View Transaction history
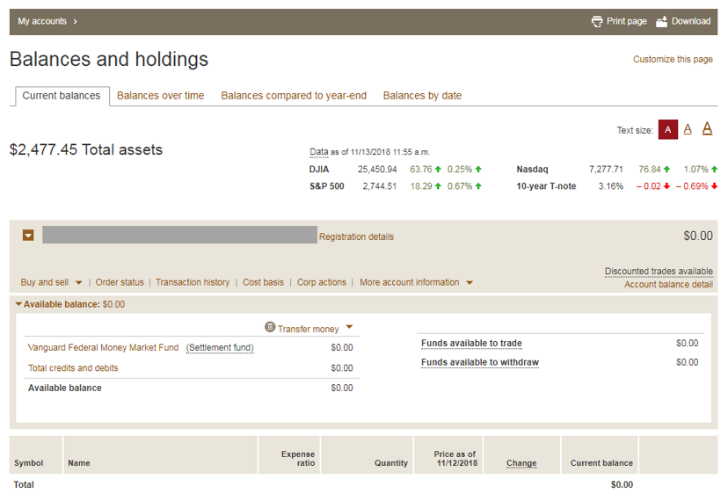This screenshot has height=501, width=728. tap(192, 282)
